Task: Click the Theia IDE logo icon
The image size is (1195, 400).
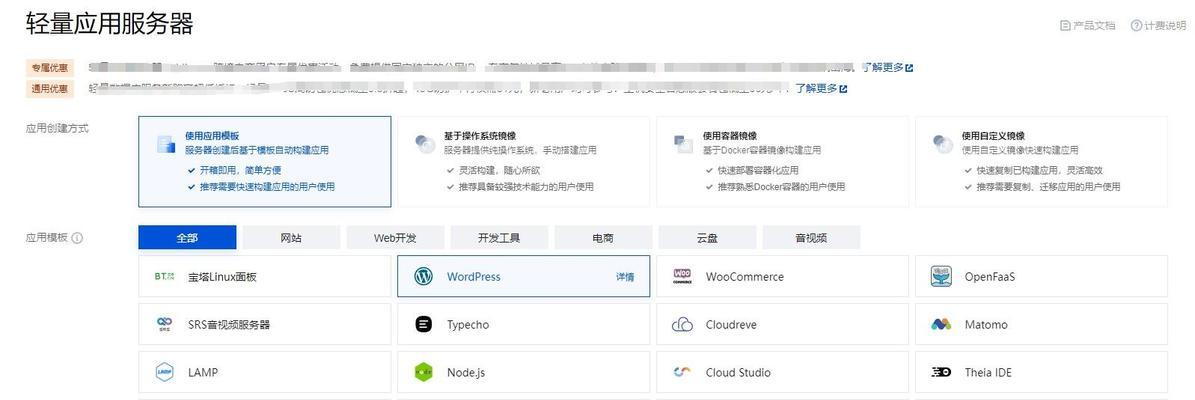Action: (941, 373)
